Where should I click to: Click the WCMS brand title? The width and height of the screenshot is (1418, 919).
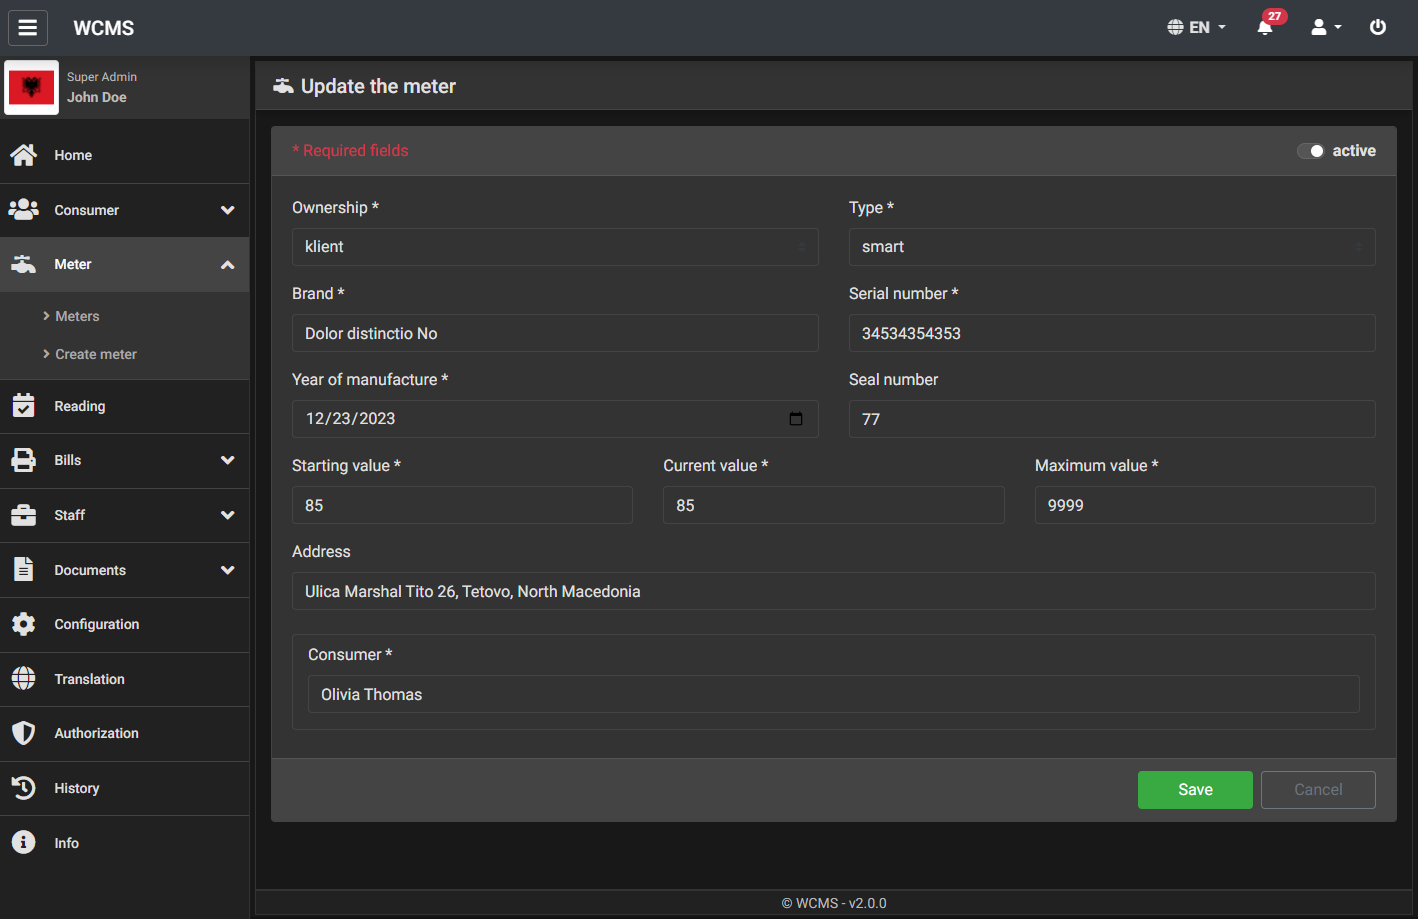tap(104, 28)
